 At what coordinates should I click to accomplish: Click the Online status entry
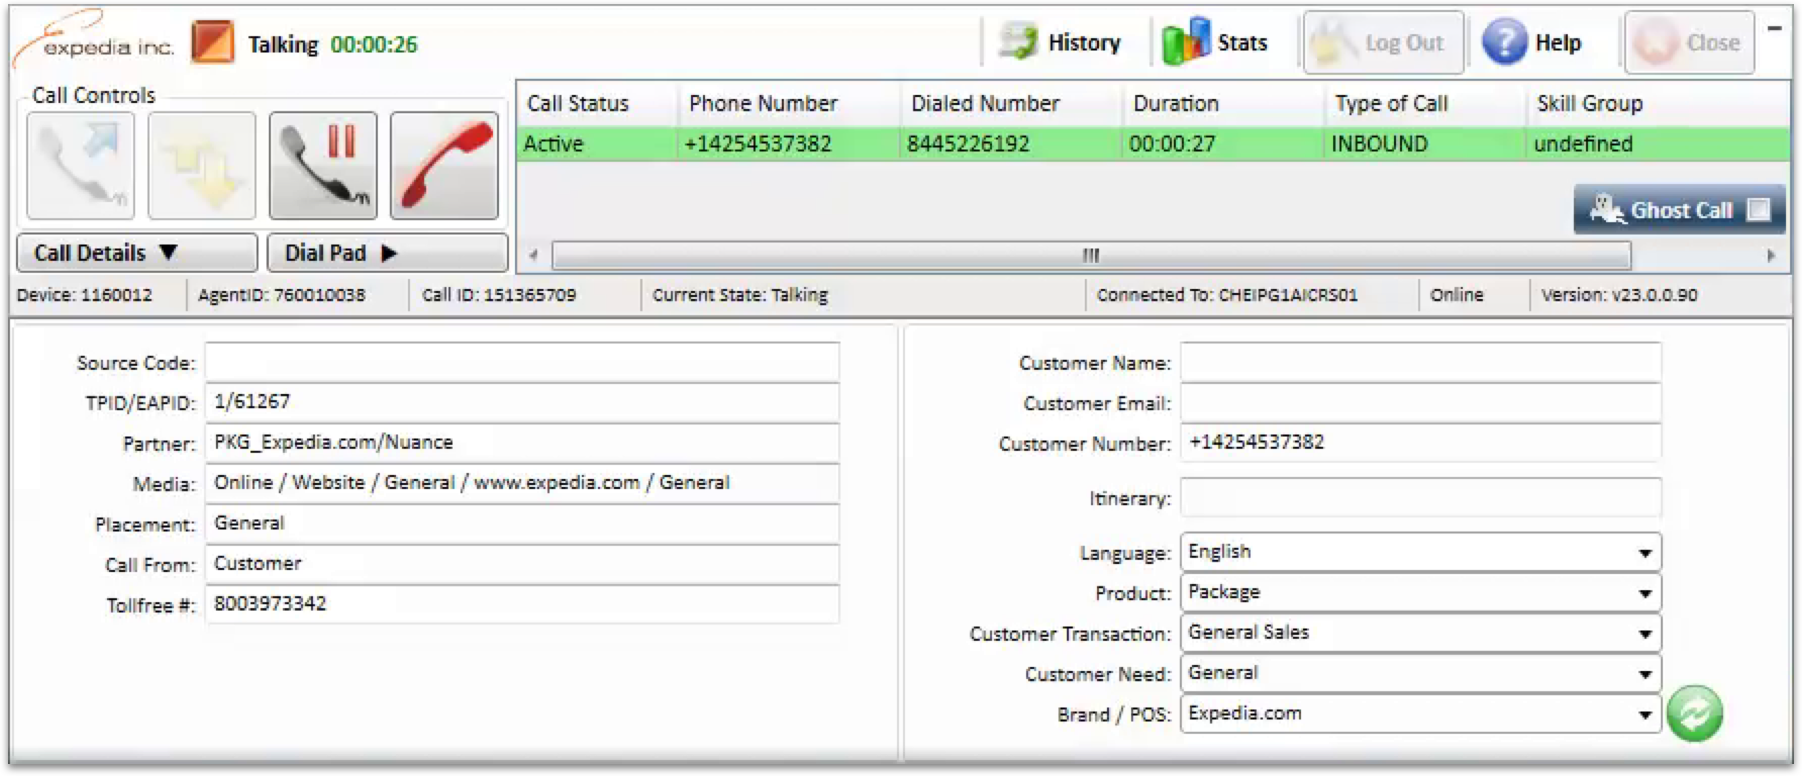(1457, 295)
